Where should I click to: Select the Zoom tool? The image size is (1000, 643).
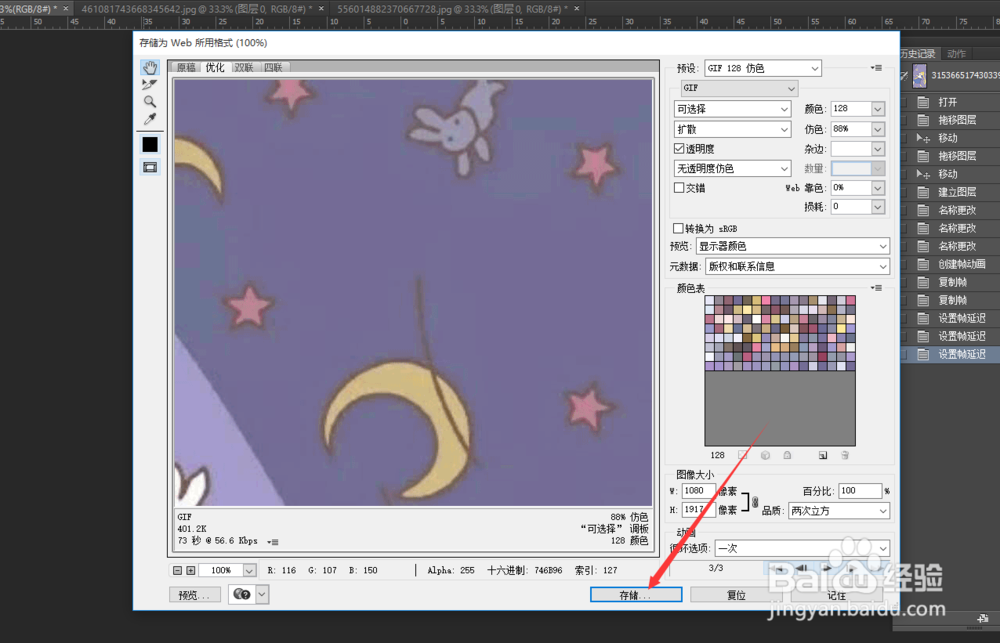click(150, 101)
